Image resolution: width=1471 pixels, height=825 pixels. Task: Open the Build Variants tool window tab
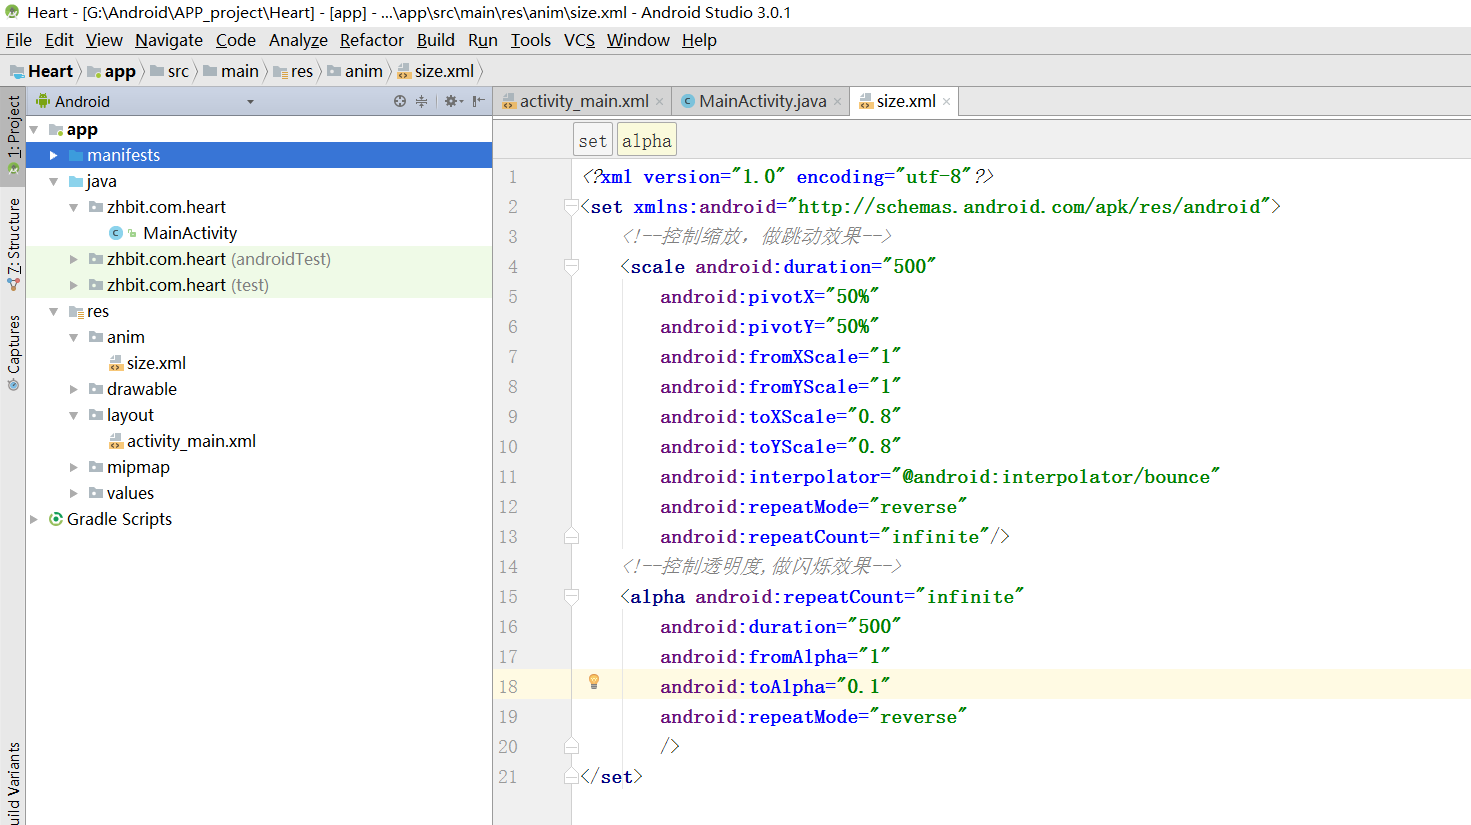(13, 784)
